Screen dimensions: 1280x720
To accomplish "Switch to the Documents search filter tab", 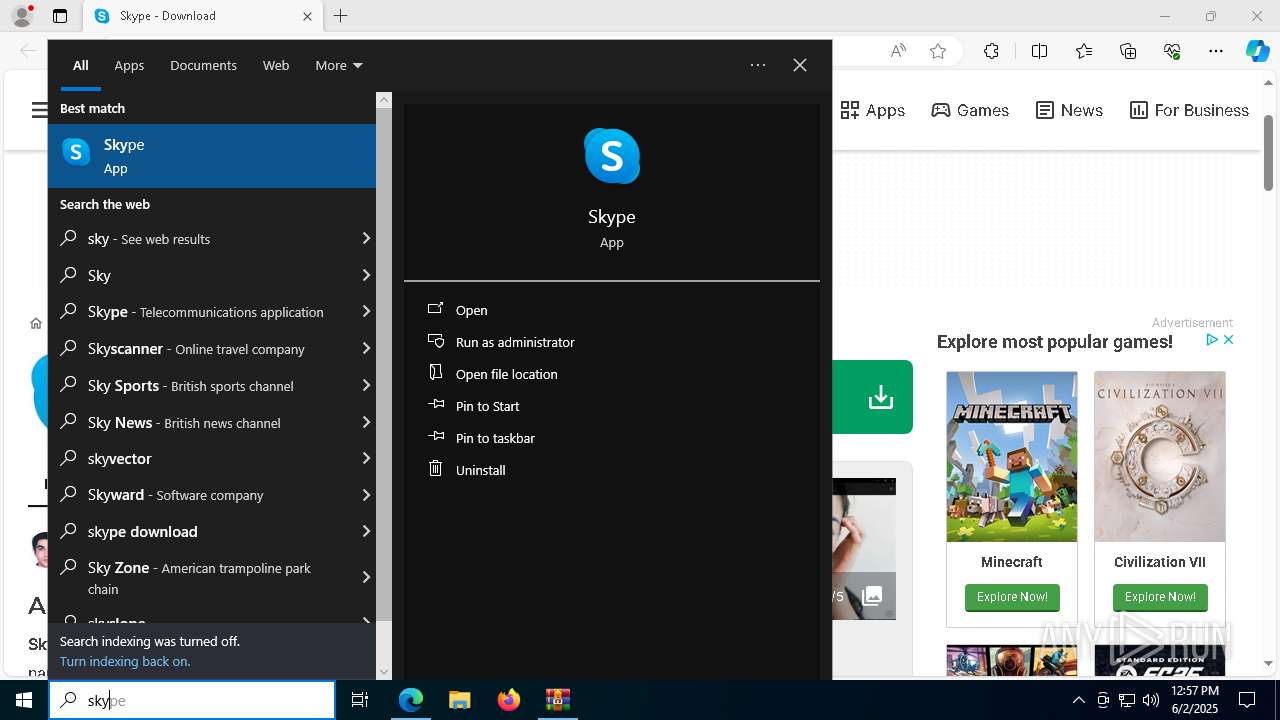I will pos(203,65).
